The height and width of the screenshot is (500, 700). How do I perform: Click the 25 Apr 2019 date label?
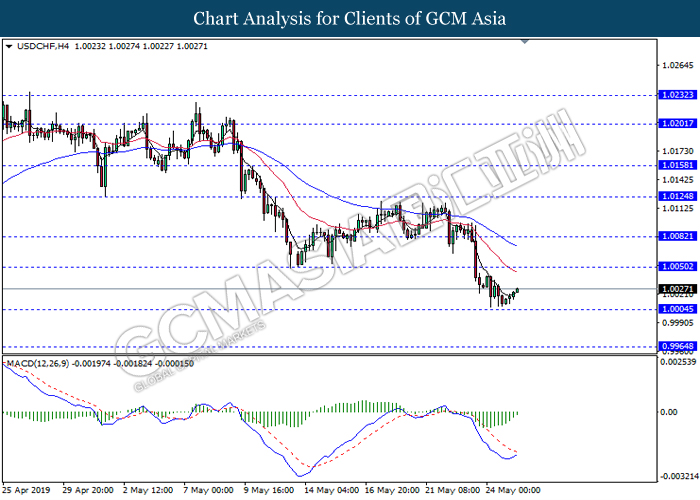click(26, 490)
